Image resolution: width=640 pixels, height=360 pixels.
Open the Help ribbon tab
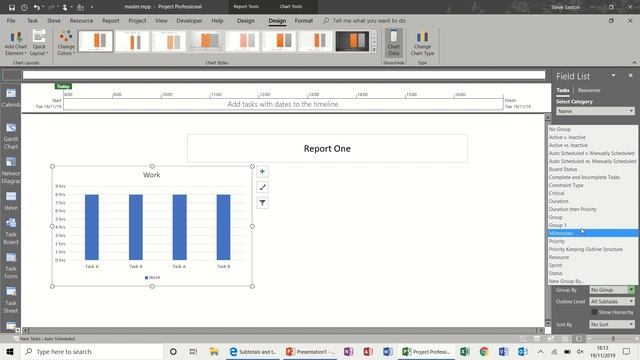(x=217, y=20)
